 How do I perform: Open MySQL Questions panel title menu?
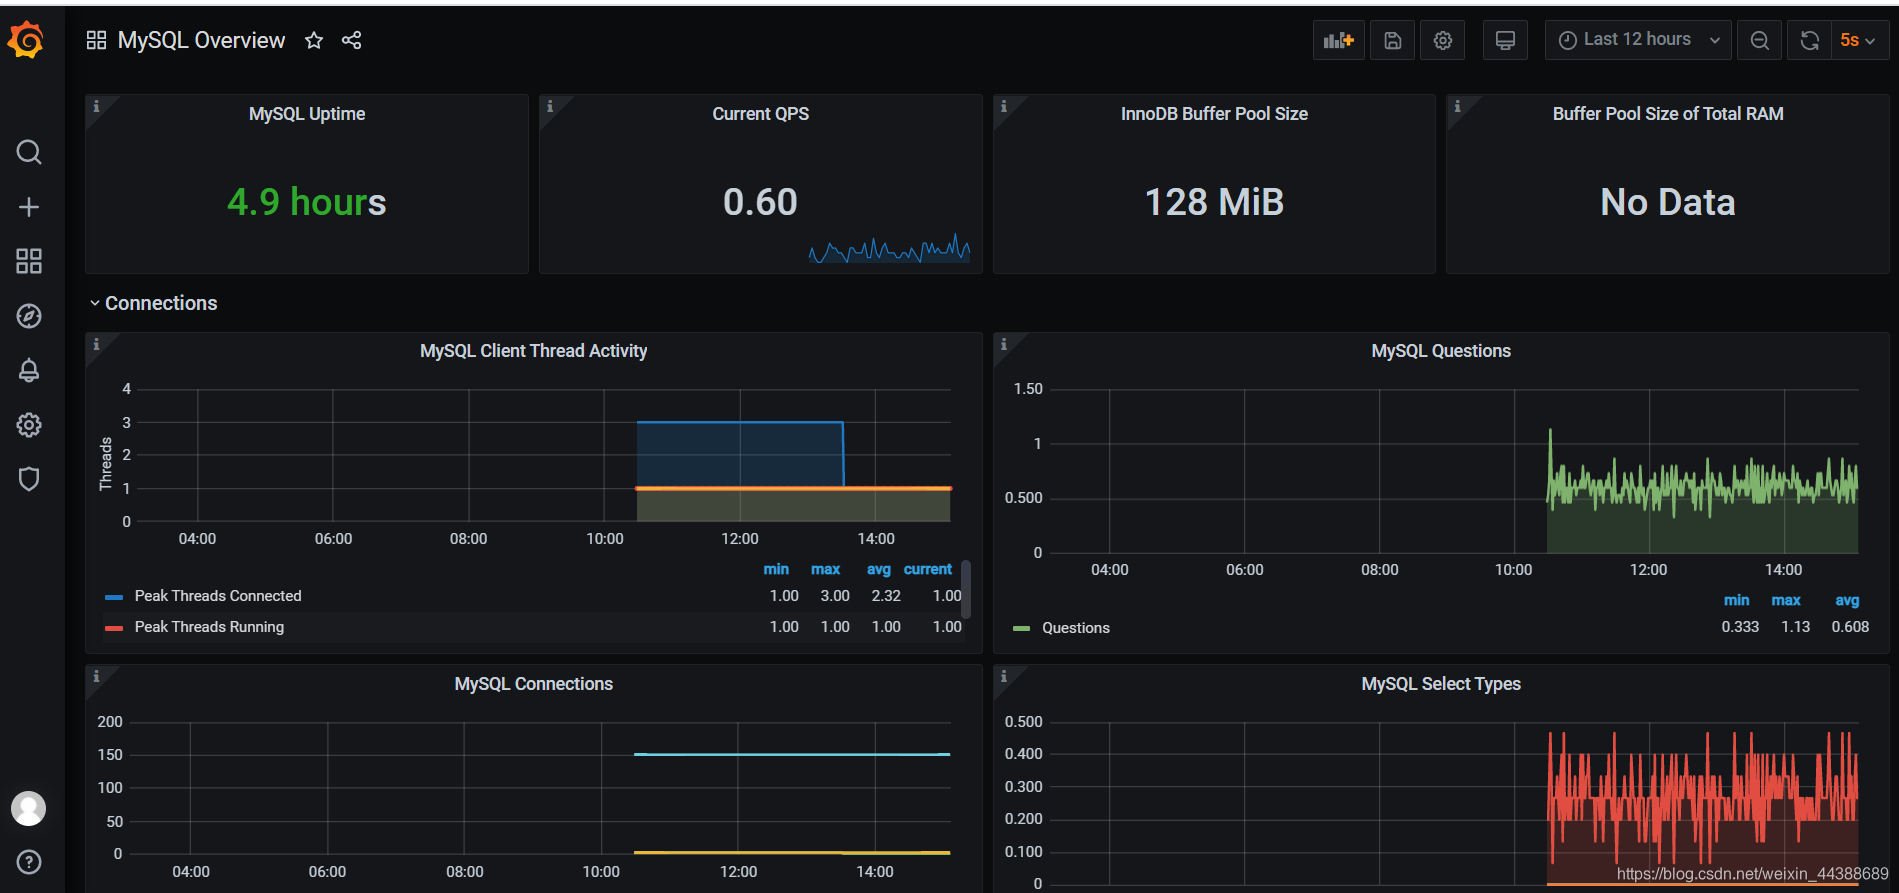[x=1441, y=351]
